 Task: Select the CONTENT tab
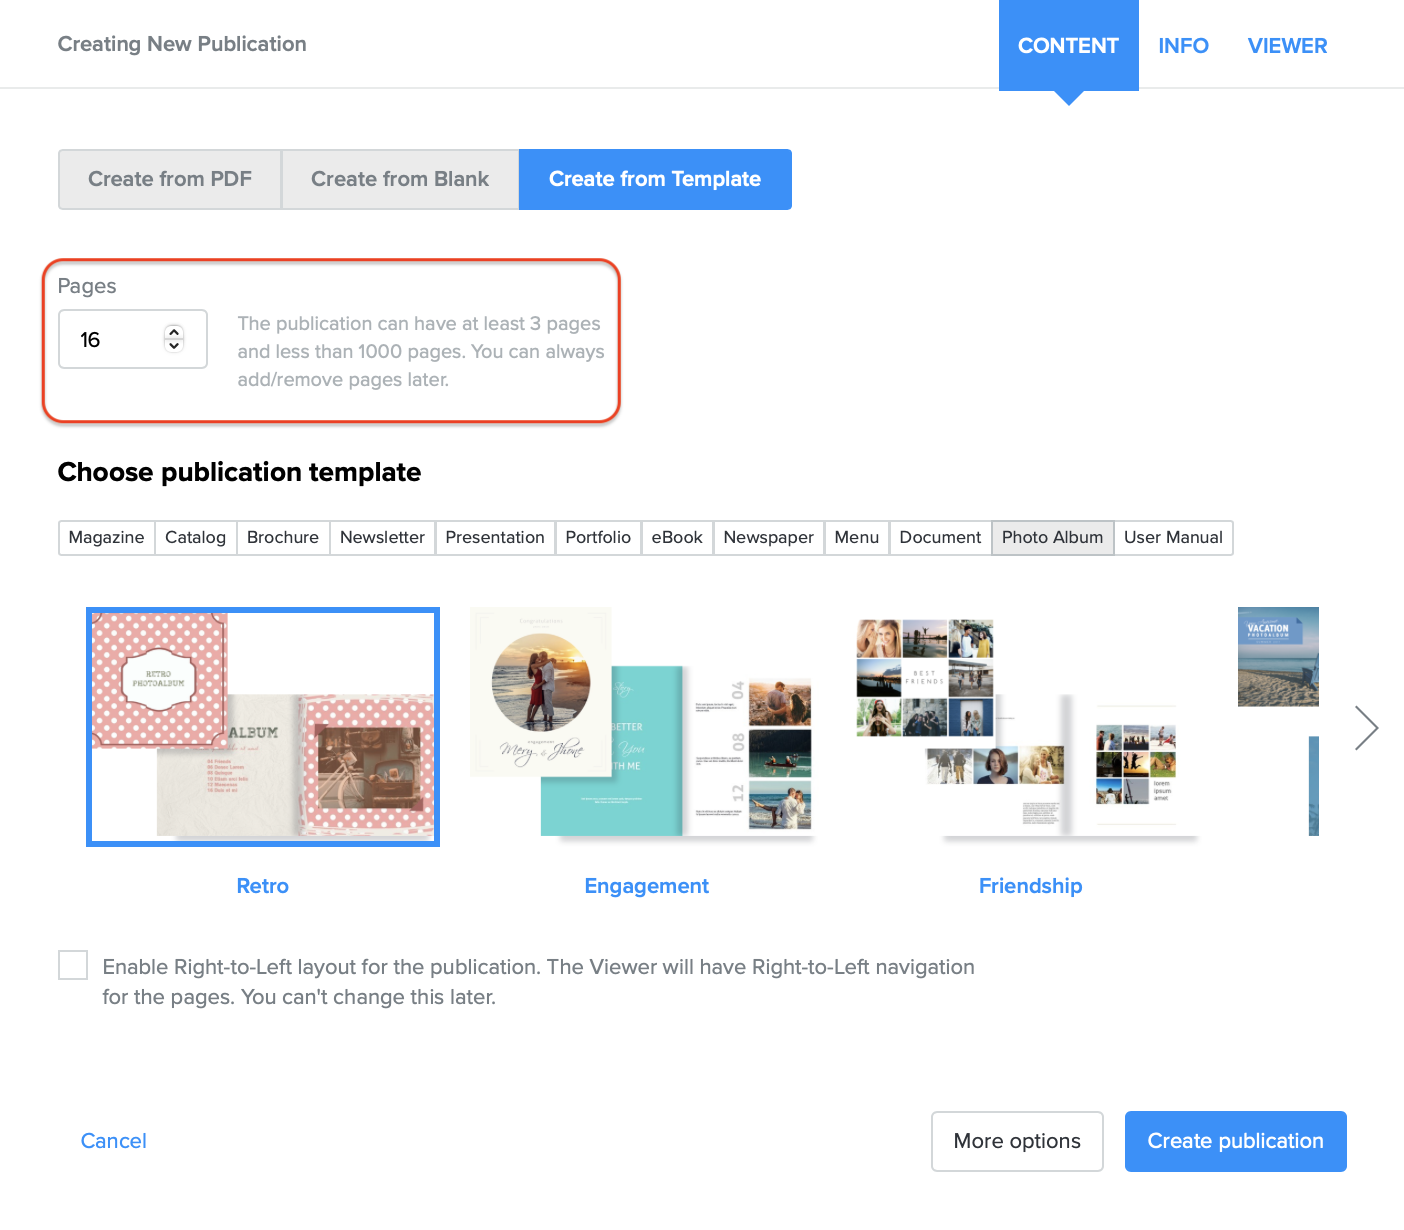click(1068, 46)
